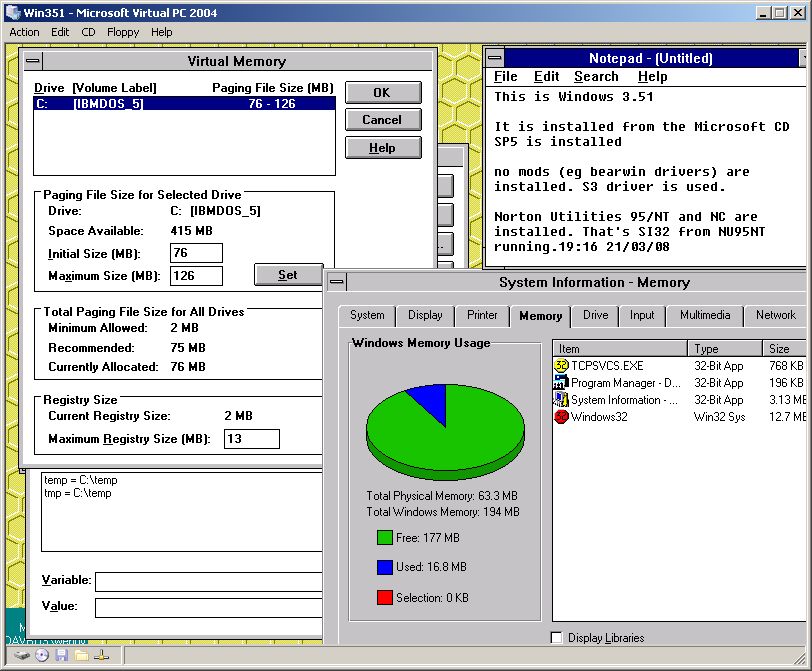Enable the Display Libraries checkbox
This screenshot has height=671, width=812.
coord(557,638)
